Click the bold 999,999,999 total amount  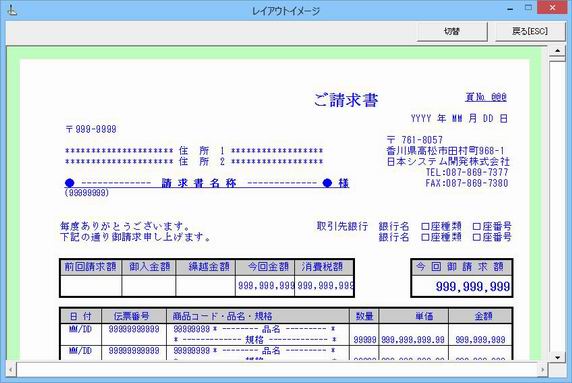click(x=473, y=287)
